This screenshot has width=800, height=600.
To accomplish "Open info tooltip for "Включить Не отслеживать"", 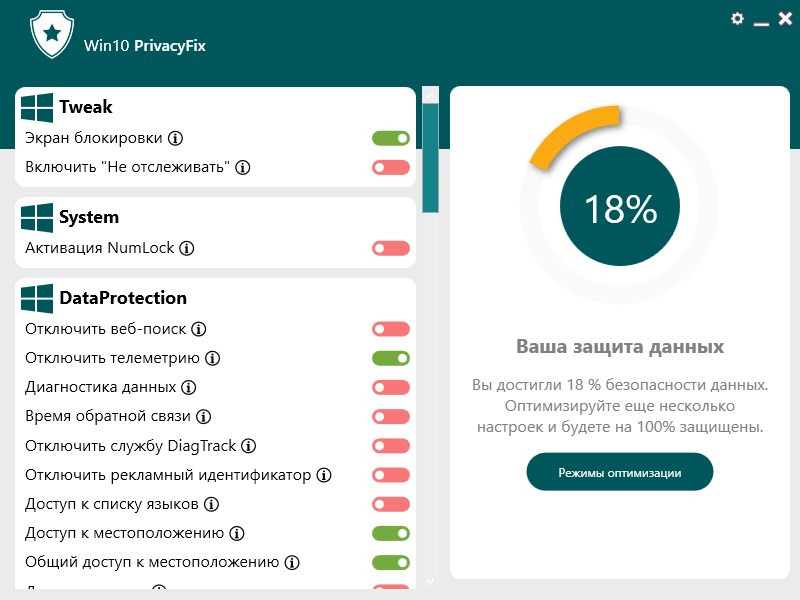I will point(243,167).
